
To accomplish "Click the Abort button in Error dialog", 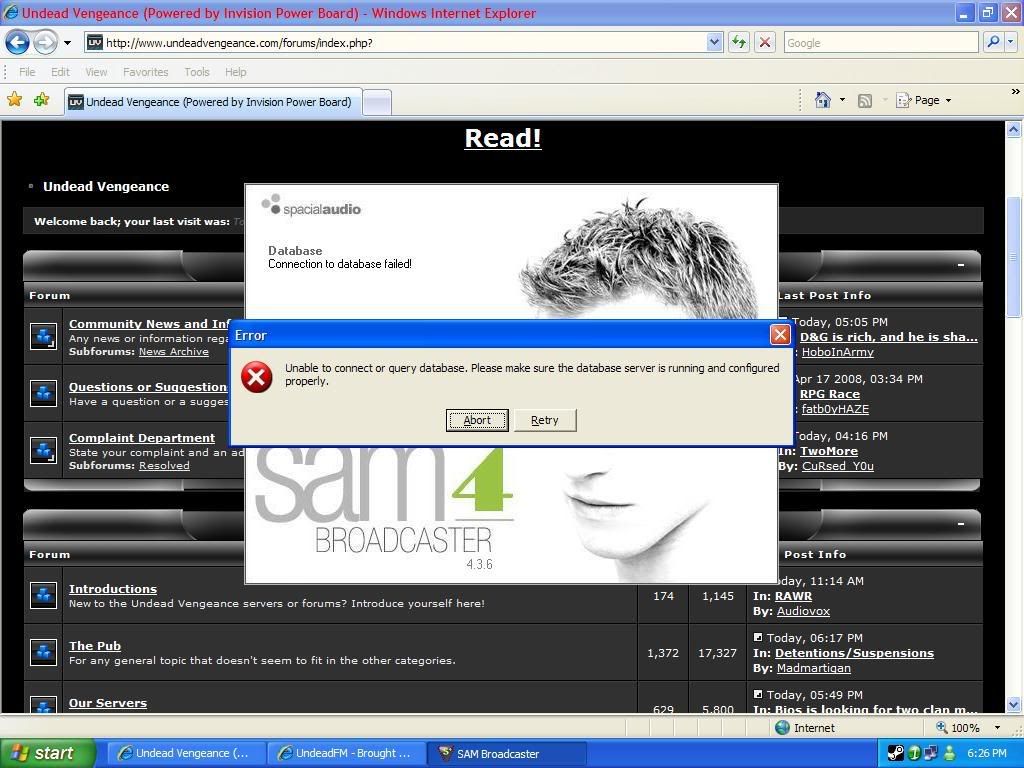I will click(477, 421).
